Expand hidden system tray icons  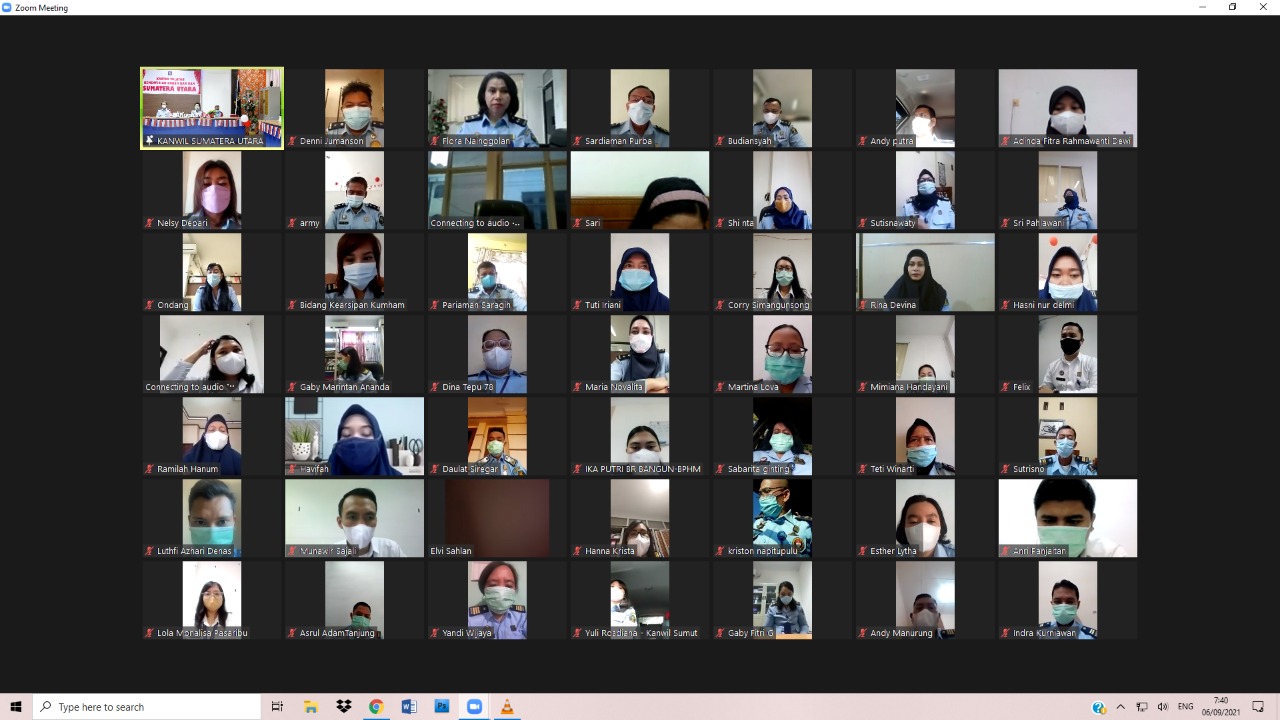[x=1121, y=707]
